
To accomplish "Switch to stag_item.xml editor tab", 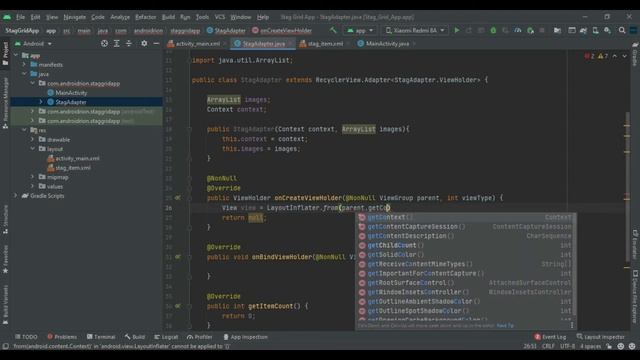I will tap(325, 44).
